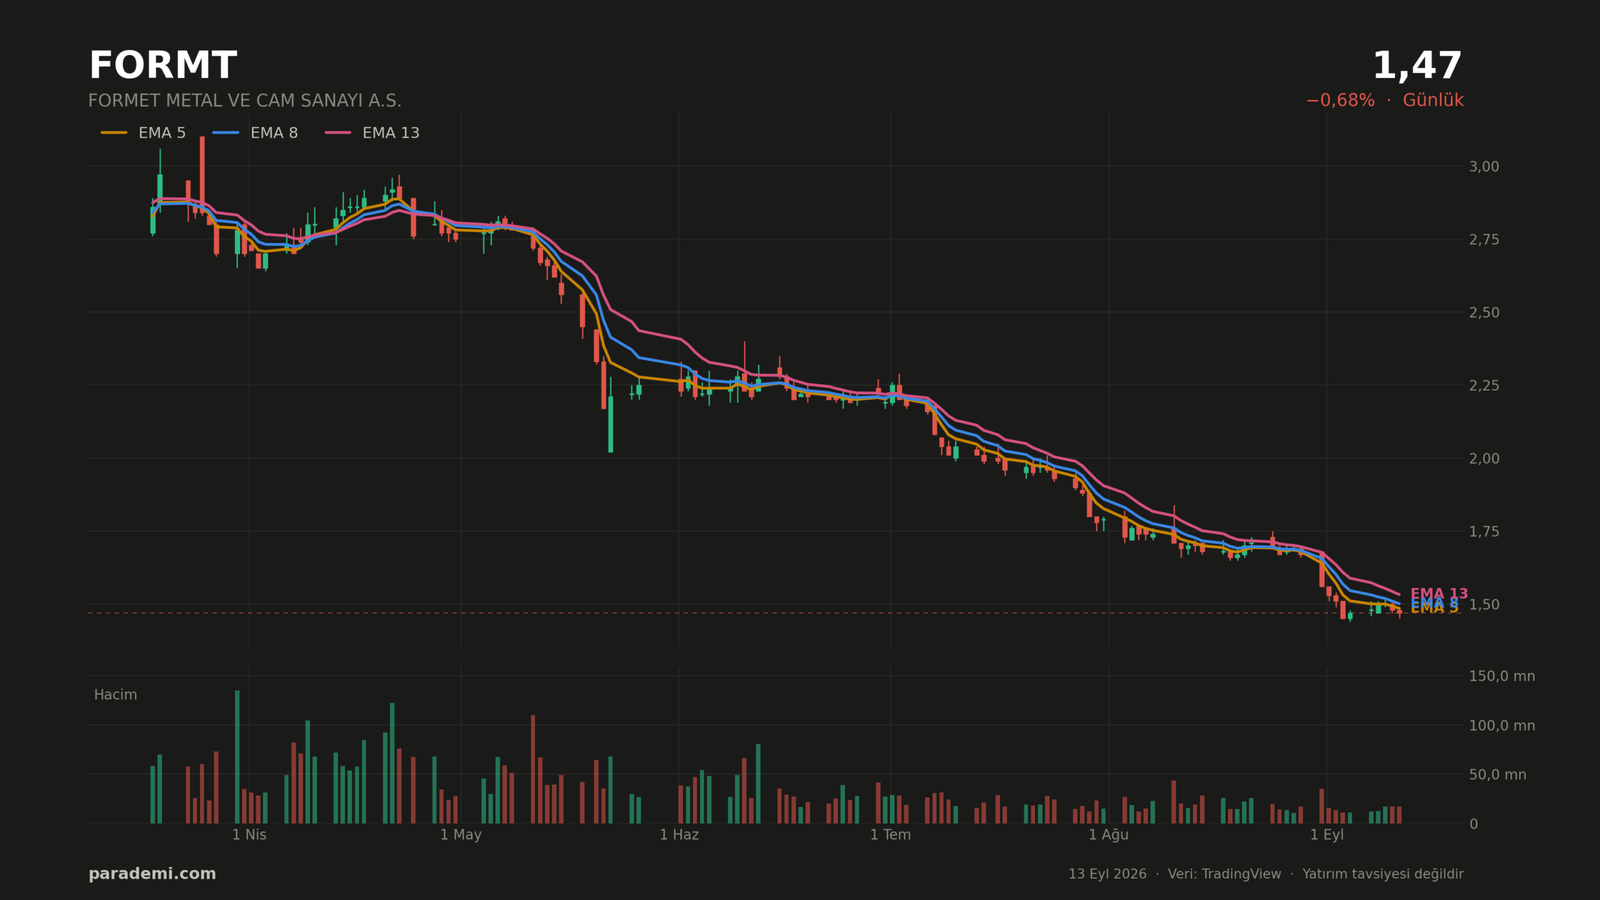
Task: Click the 100,0 mn volume axis label
Action: 1501,725
